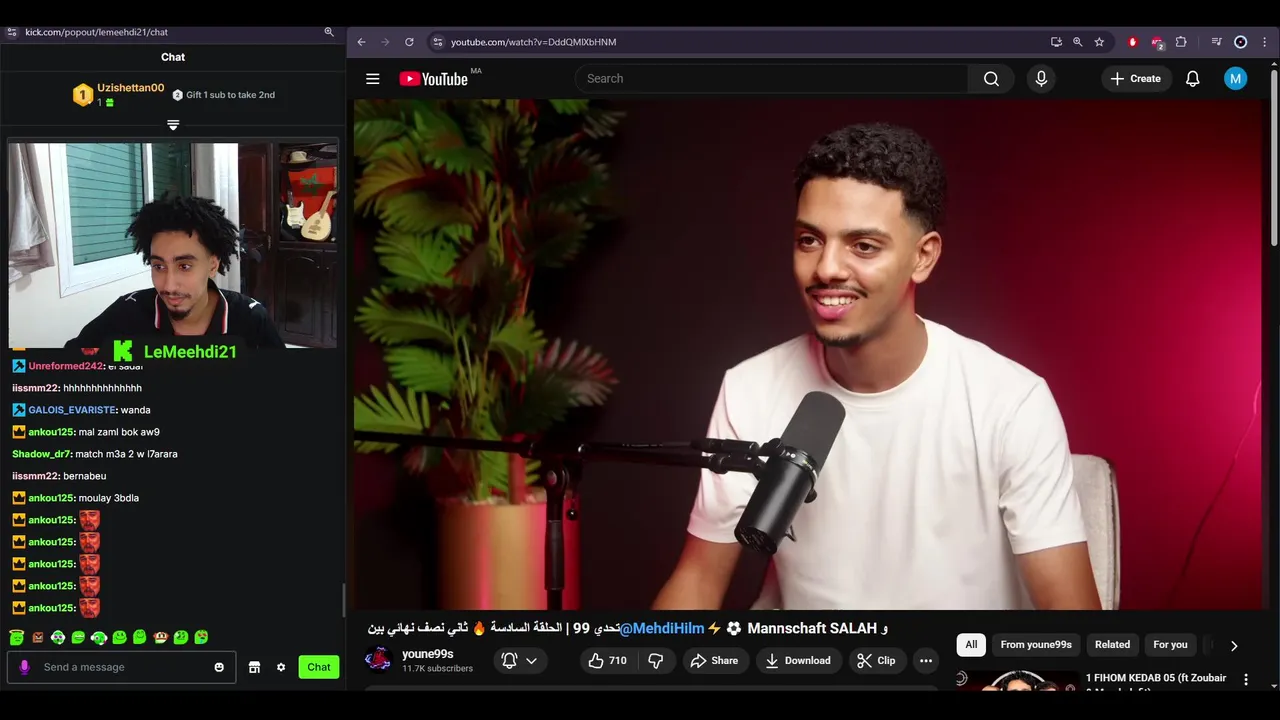Screen dimensions: 1280x720
Task: Open more actions three-dot menu under video
Action: (x=926, y=660)
